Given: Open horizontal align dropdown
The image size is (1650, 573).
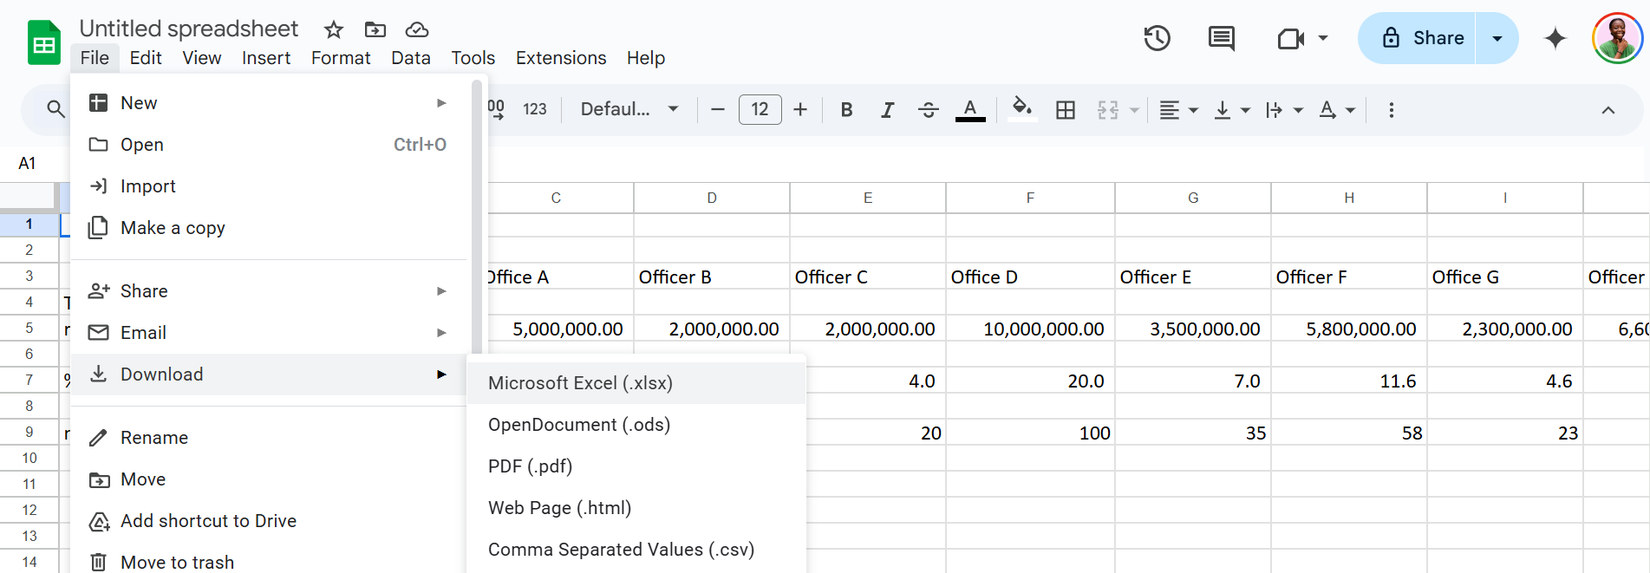Looking at the screenshot, I should [x=1178, y=110].
